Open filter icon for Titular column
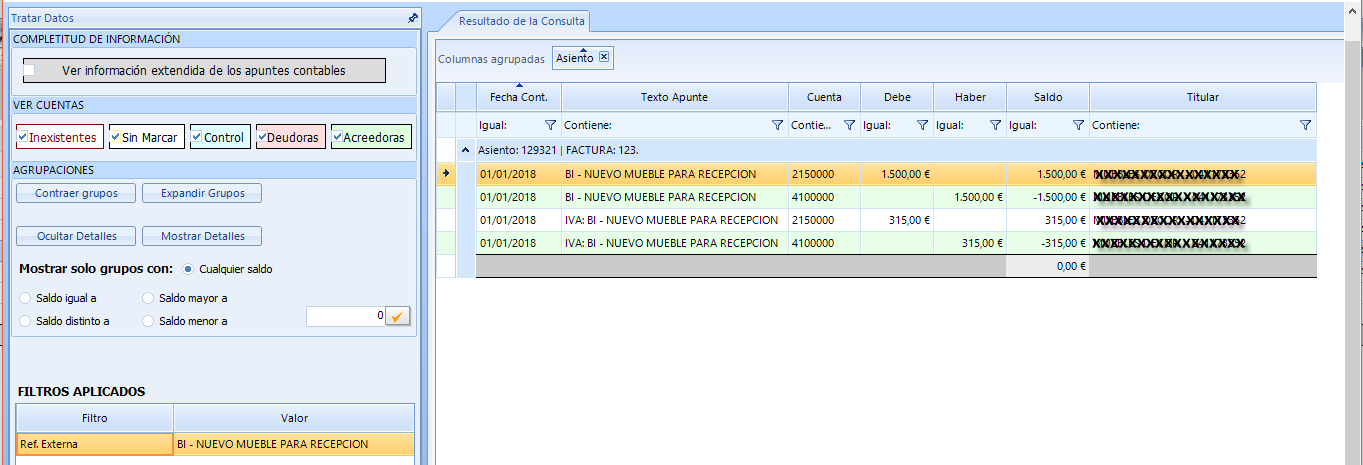Screen dimensions: 1363x465 click(x=1305, y=126)
